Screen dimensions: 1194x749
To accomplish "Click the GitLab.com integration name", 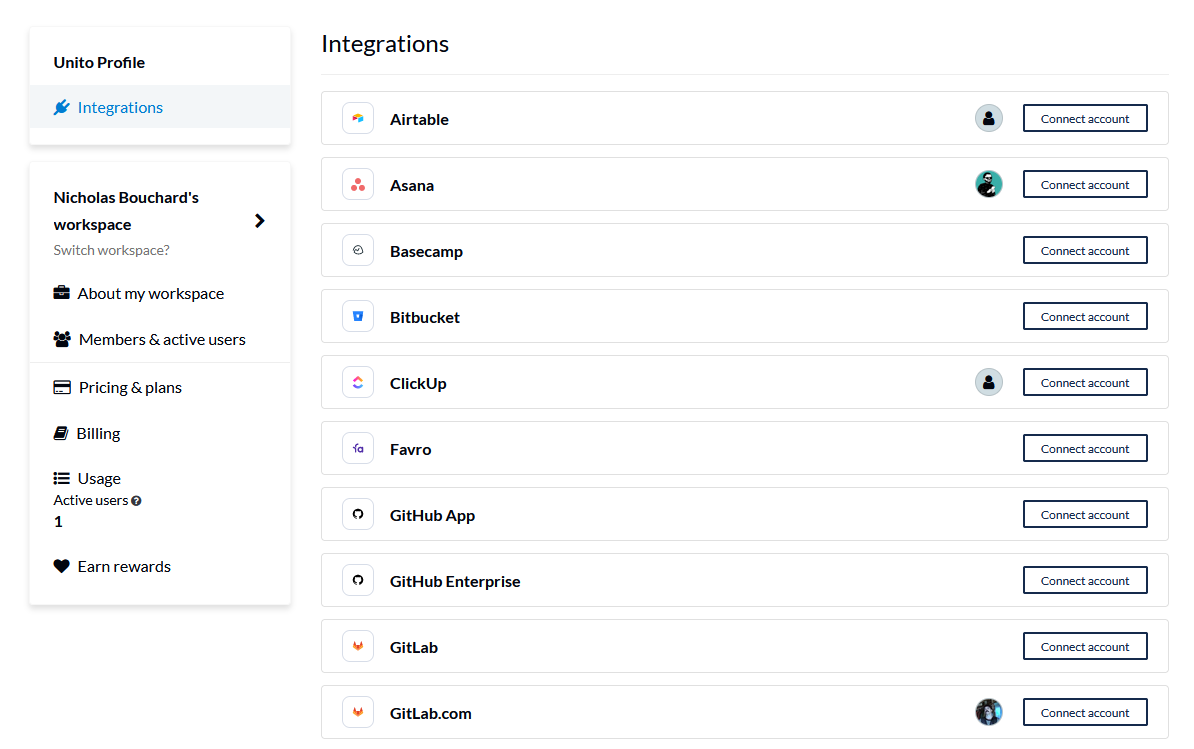I will pyautogui.click(x=431, y=713).
